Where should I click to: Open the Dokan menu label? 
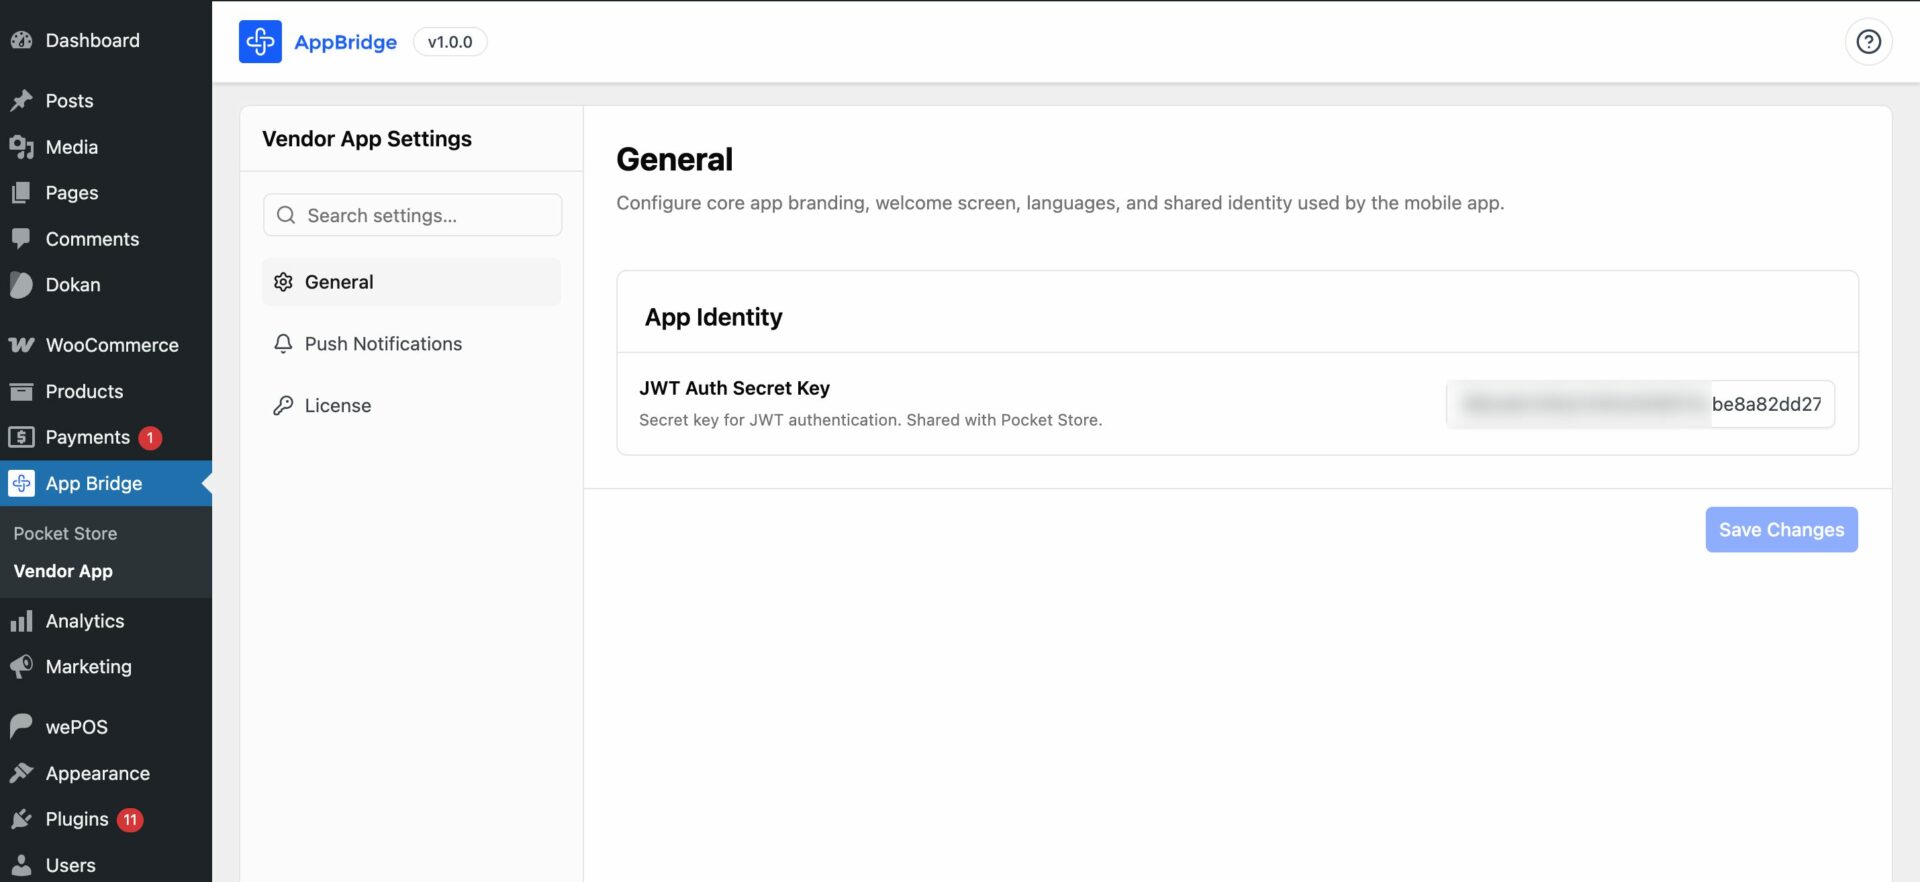tap(73, 285)
